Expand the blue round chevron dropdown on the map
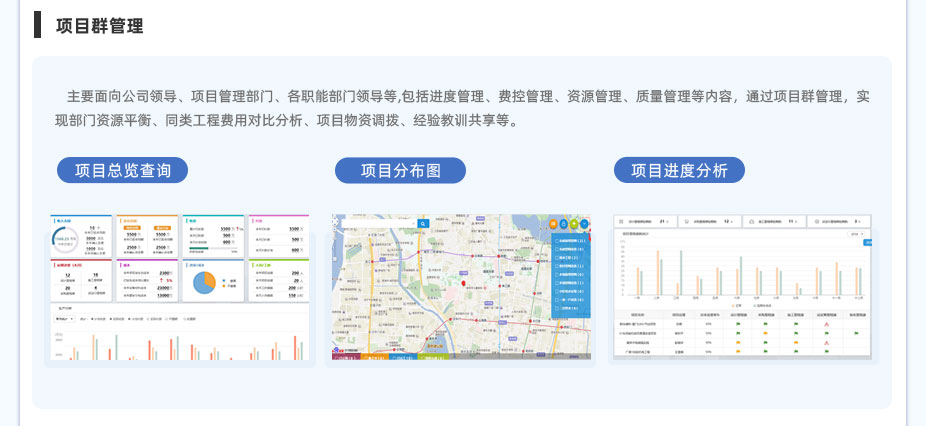Screen dimensions: 926x426 tap(584, 224)
